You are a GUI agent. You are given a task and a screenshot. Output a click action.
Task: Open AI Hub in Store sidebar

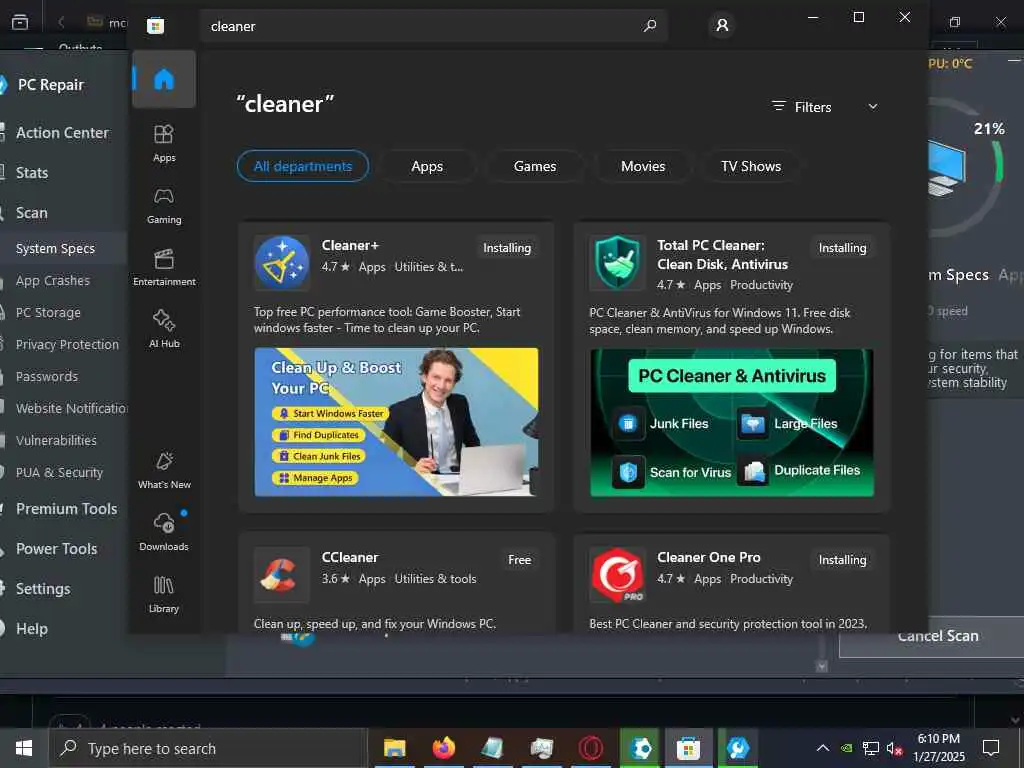point(164,329)
